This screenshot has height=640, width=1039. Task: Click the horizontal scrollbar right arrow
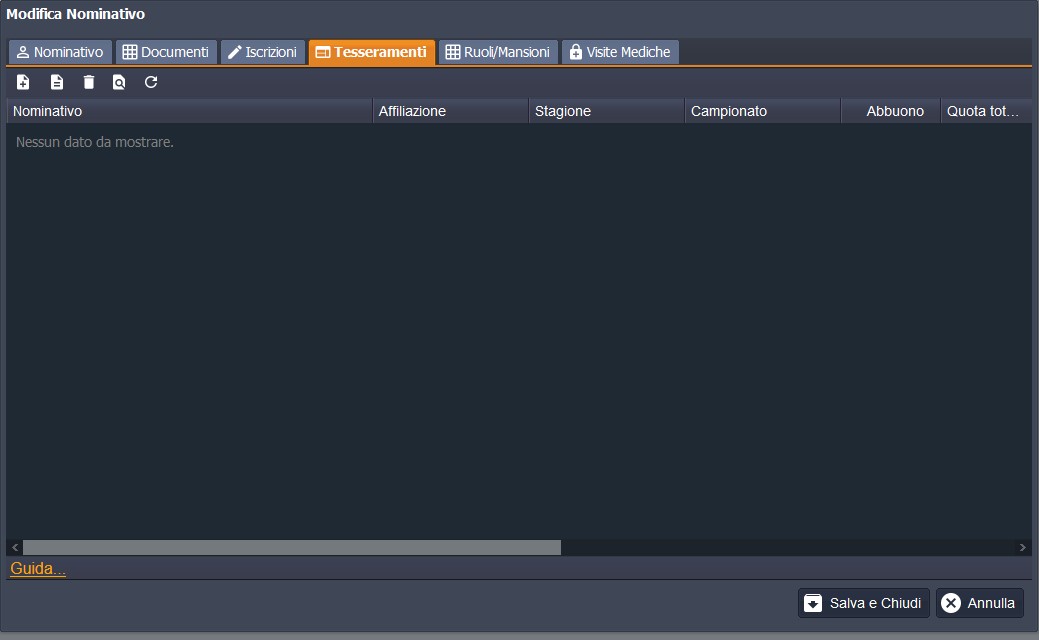click(1022, 548)
